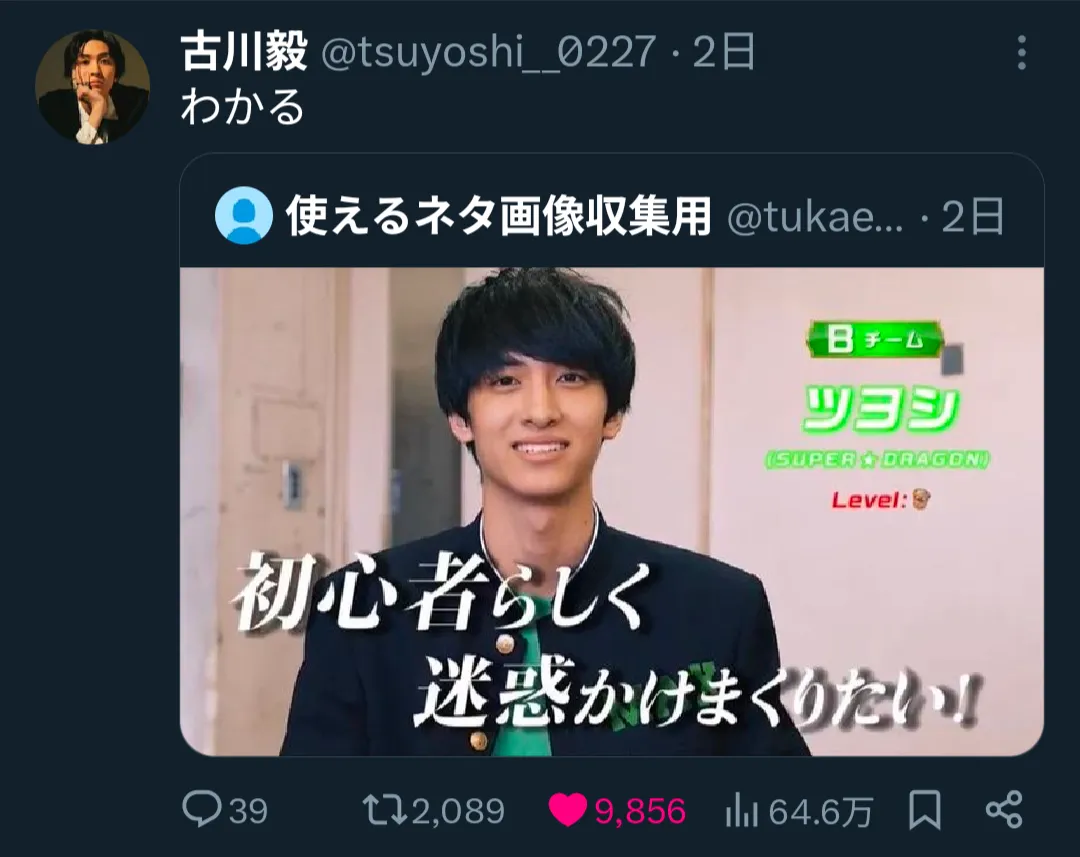Image resolution: width=1080 pixels, height=857 pixels.
Task: Click the view count 64.6万
Action: tap(820, 812)
